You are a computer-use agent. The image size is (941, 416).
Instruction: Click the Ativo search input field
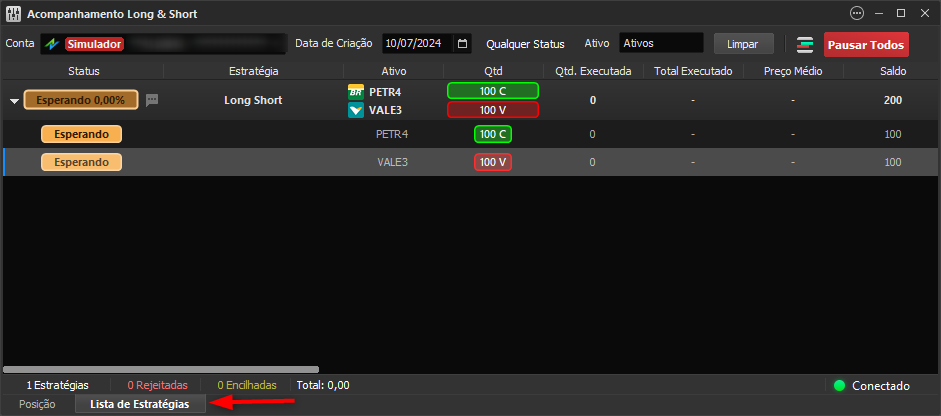661,43
